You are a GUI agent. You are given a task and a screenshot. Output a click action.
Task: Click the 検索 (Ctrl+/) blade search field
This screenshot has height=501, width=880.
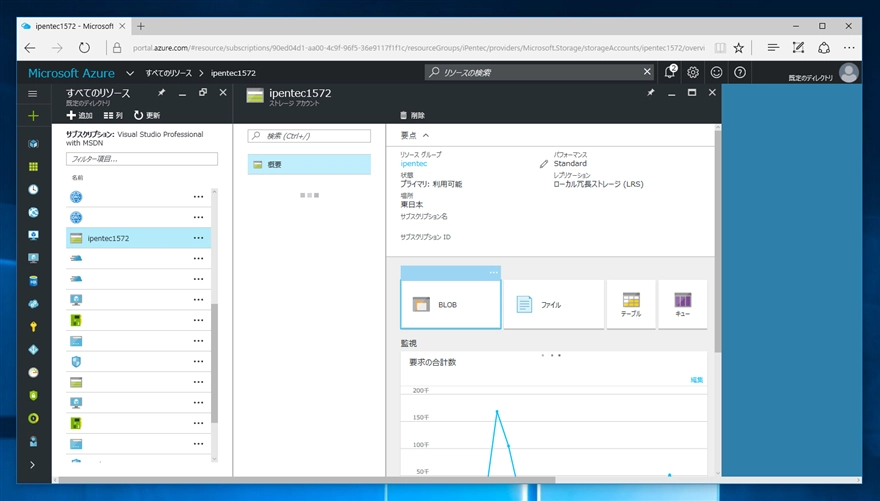pos(309,136)
